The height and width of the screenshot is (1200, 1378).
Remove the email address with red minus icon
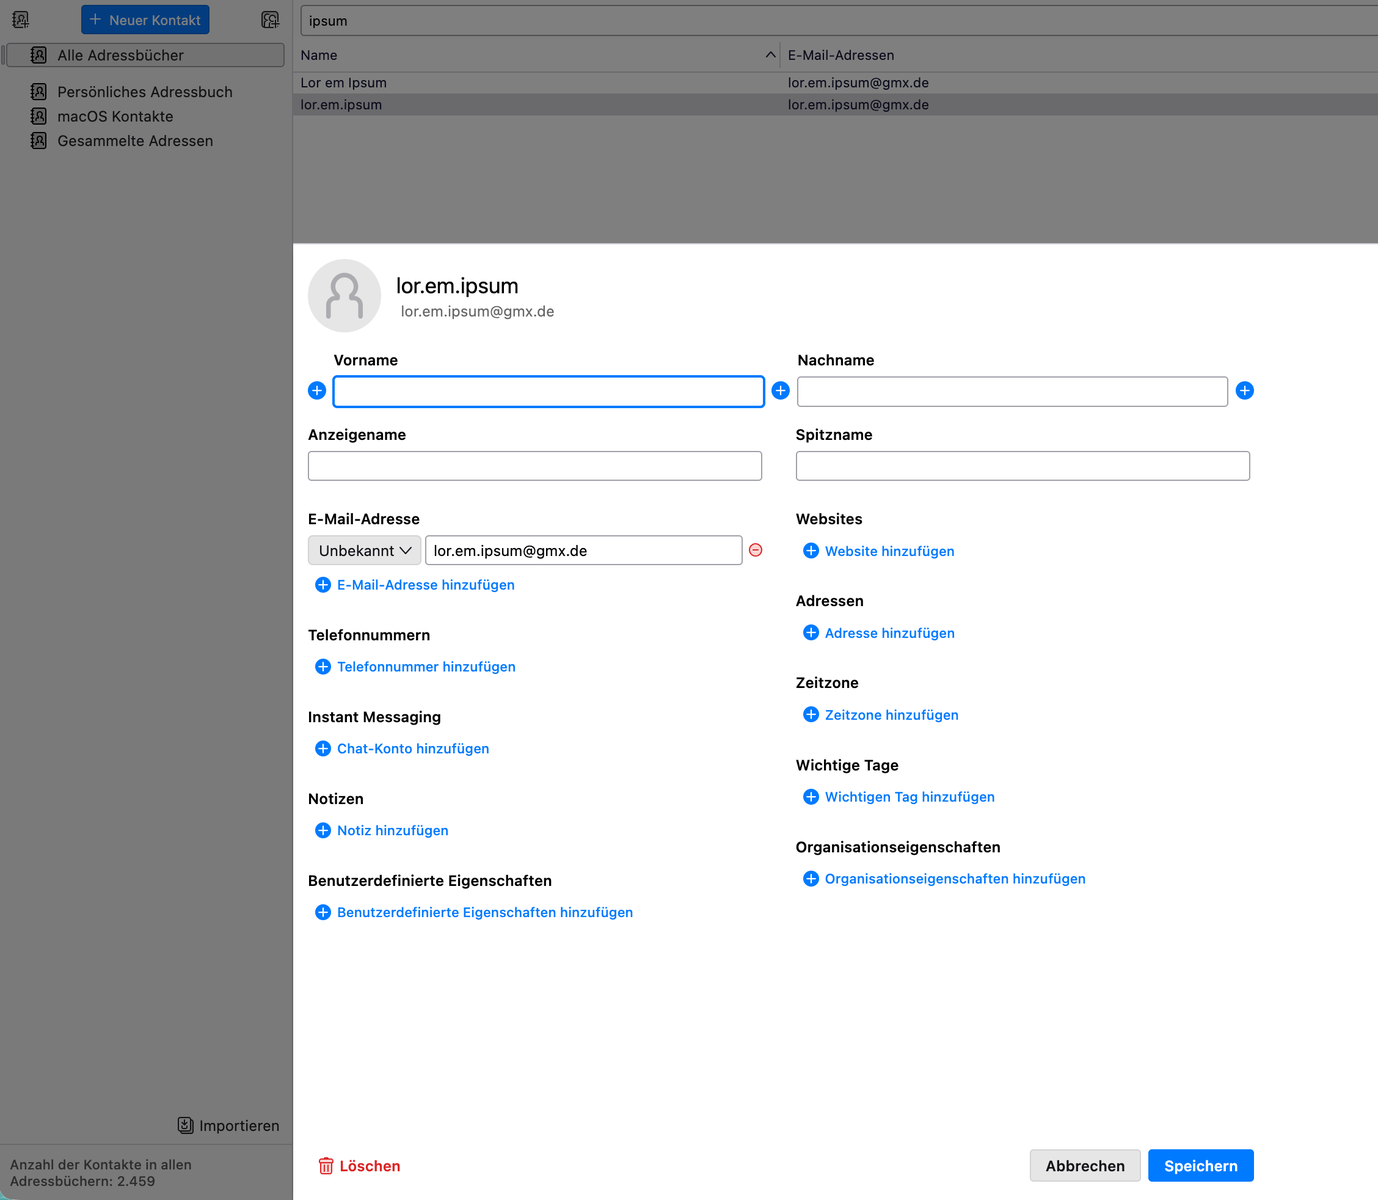point(756,550)
